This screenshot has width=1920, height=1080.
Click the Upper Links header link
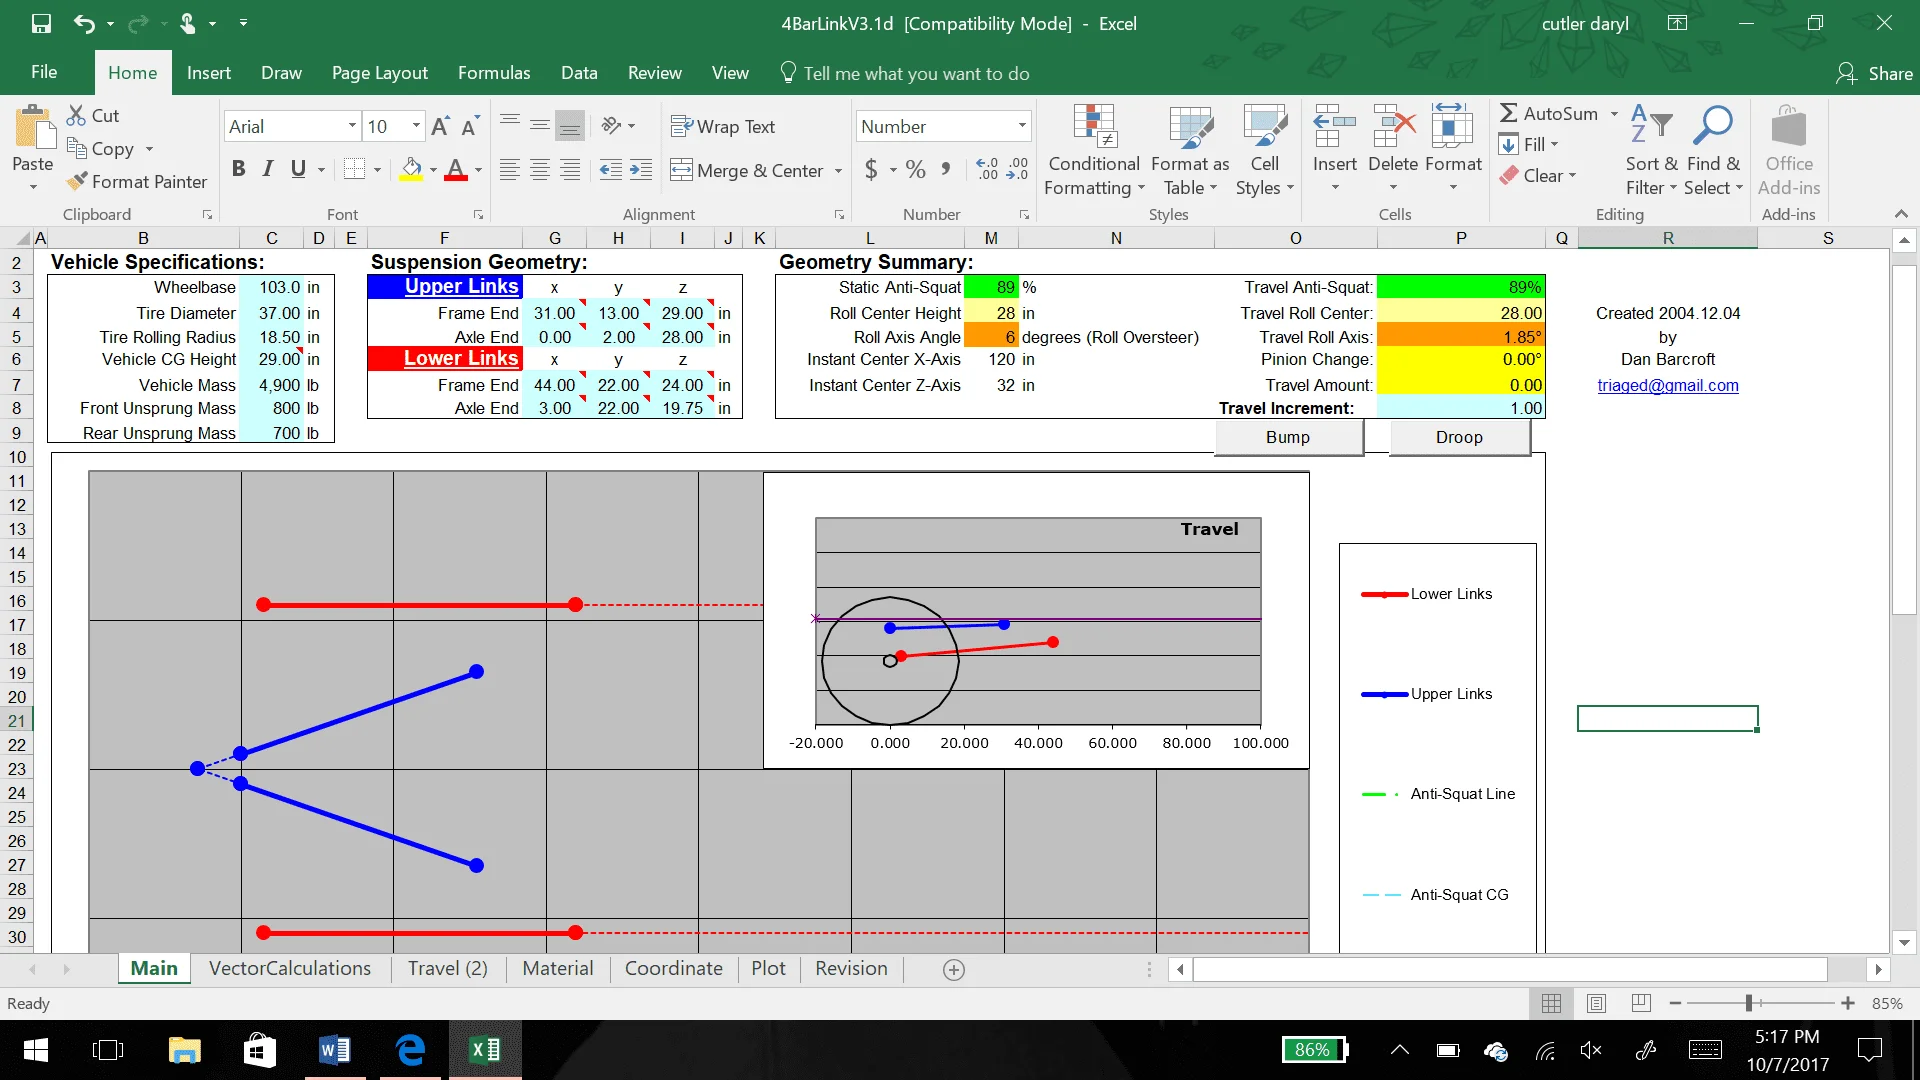click(461, 286)
